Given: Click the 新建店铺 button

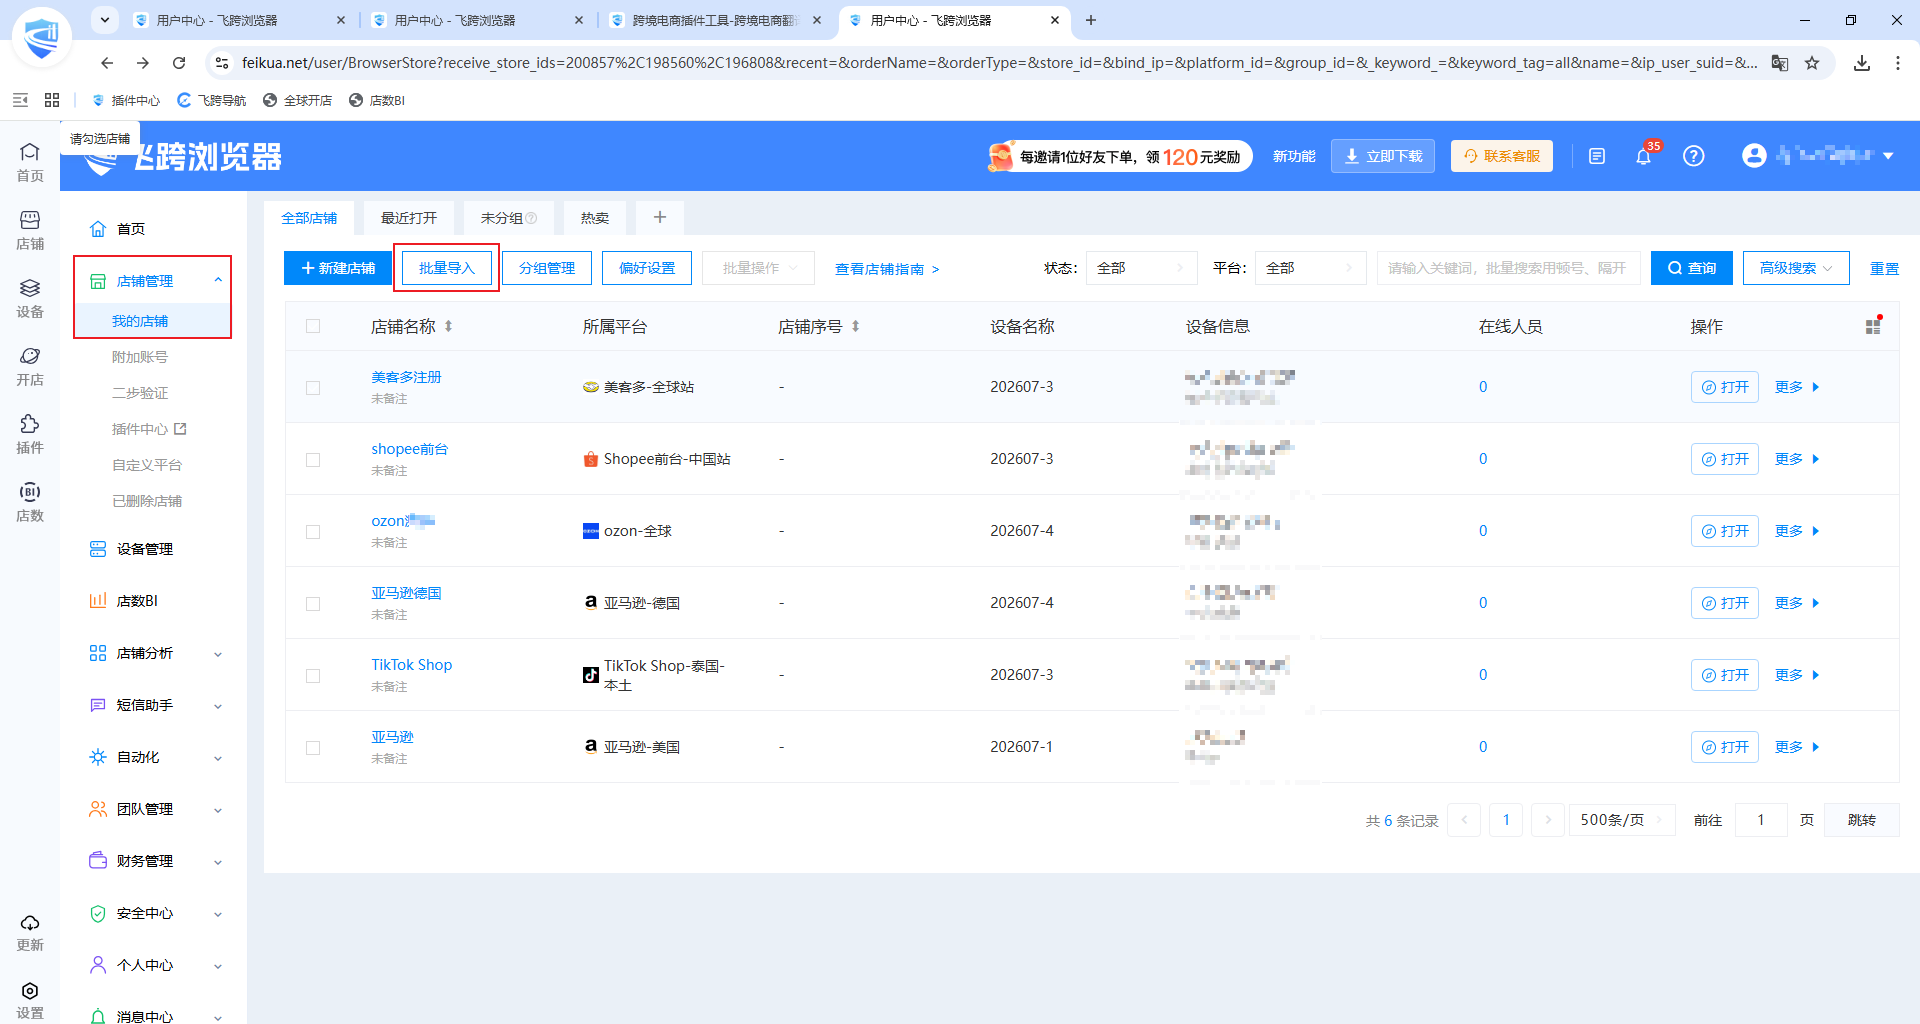Looking at the screenshot, I should tap(338, 268).
